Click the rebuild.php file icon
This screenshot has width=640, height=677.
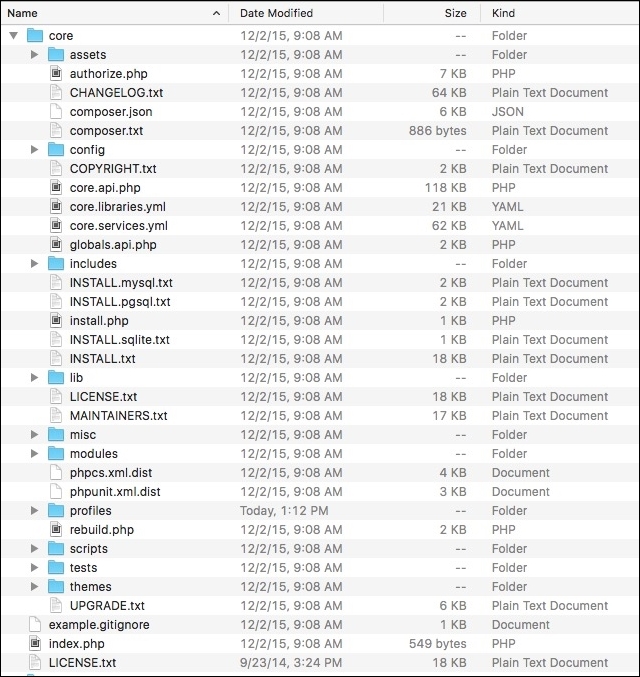coord(56,529)
